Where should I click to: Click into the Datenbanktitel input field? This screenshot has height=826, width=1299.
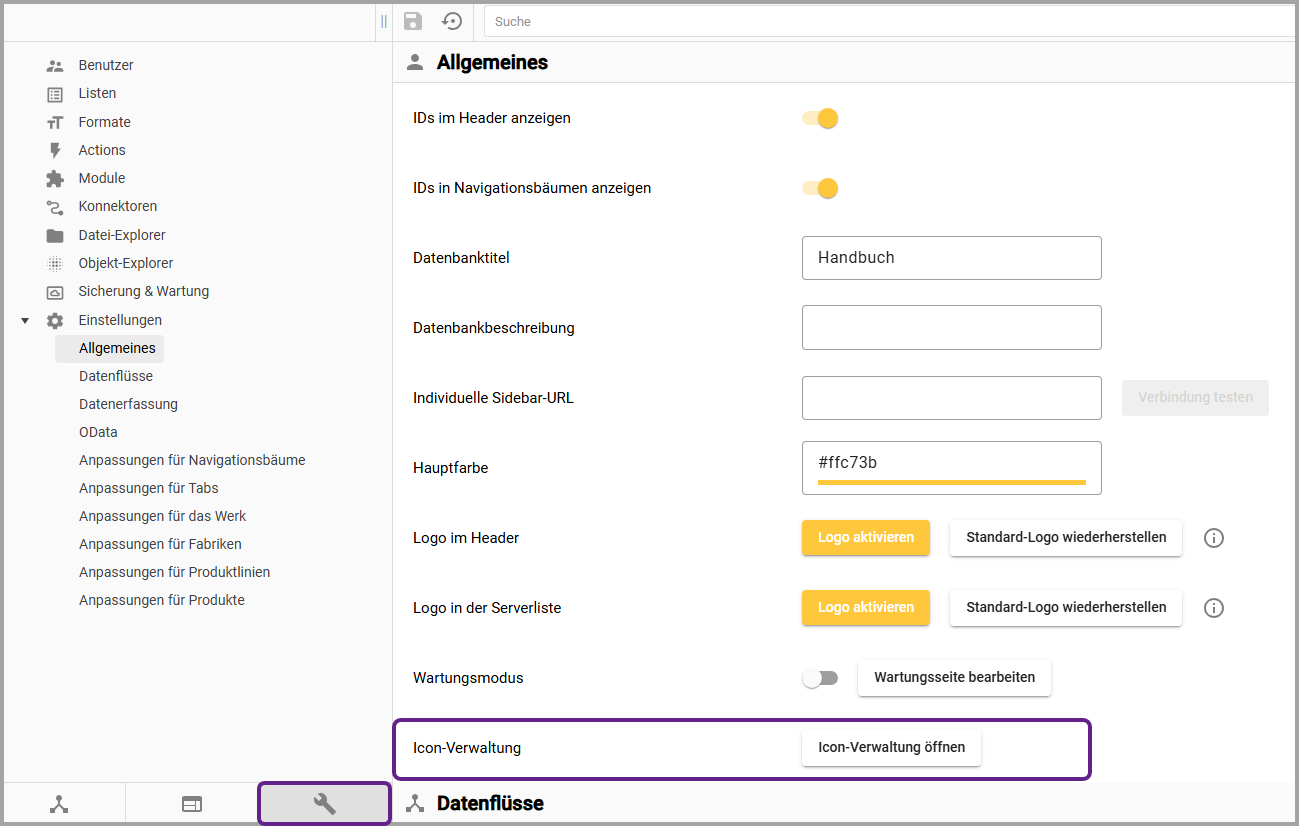pyautogui.click(x=951, y=258)
